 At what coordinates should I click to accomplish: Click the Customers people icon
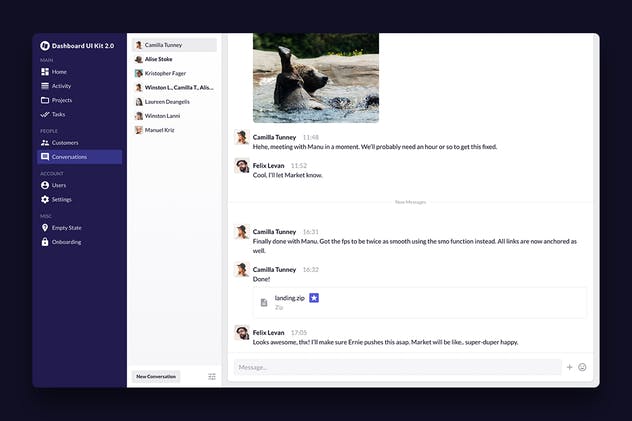click(x=45, y=143)
